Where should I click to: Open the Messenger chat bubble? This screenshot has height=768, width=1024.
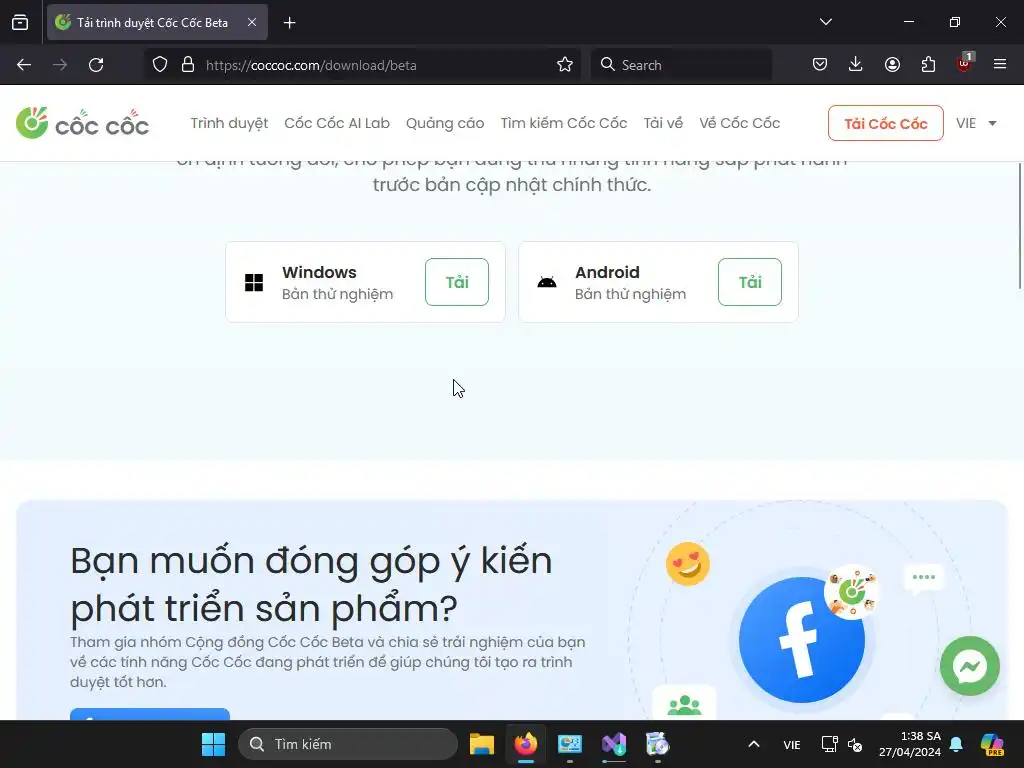coord(970,666)
